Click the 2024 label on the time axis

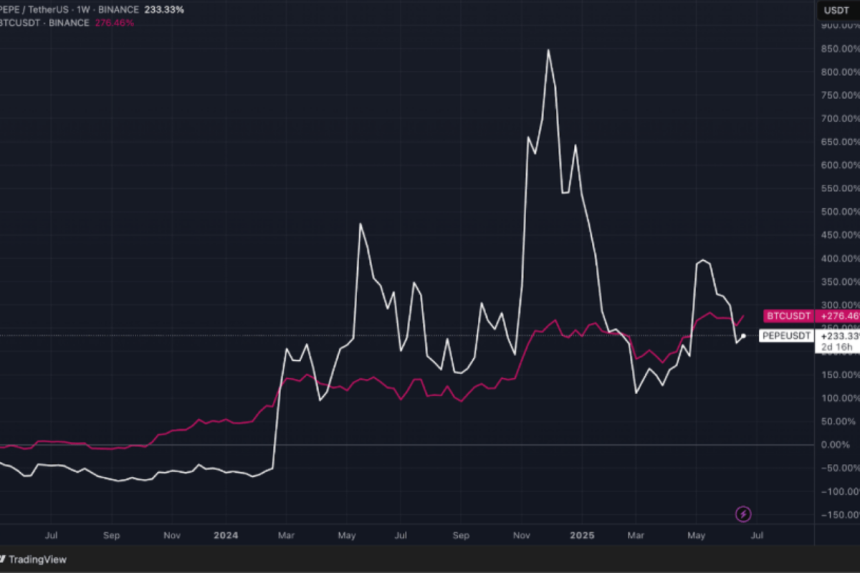pyautogui.click(x=226, y=535)
